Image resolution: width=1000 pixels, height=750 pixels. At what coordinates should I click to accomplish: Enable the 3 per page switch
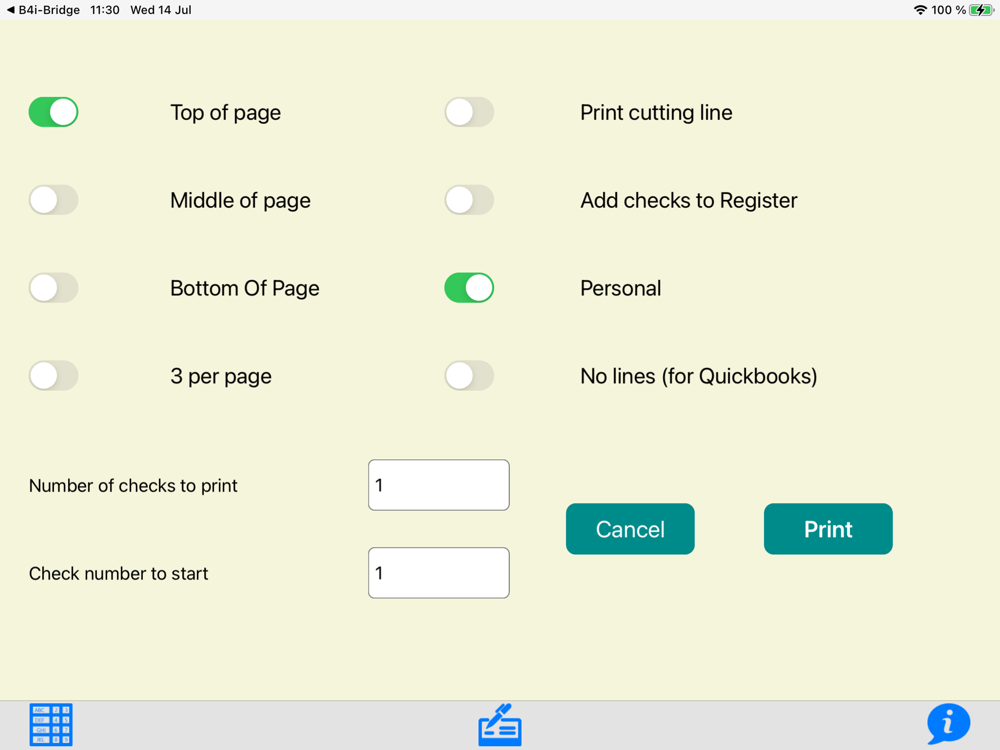click(54, 376)
